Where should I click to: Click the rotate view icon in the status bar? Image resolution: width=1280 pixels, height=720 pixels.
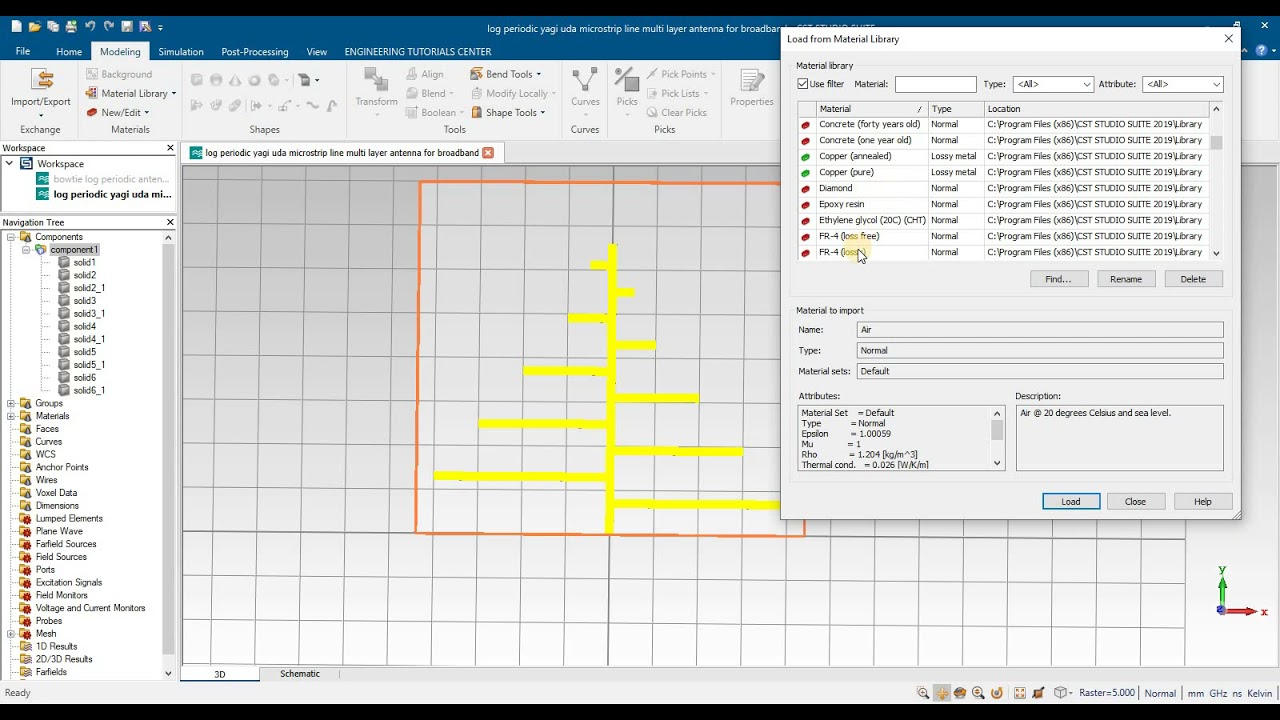click(960, 693)
